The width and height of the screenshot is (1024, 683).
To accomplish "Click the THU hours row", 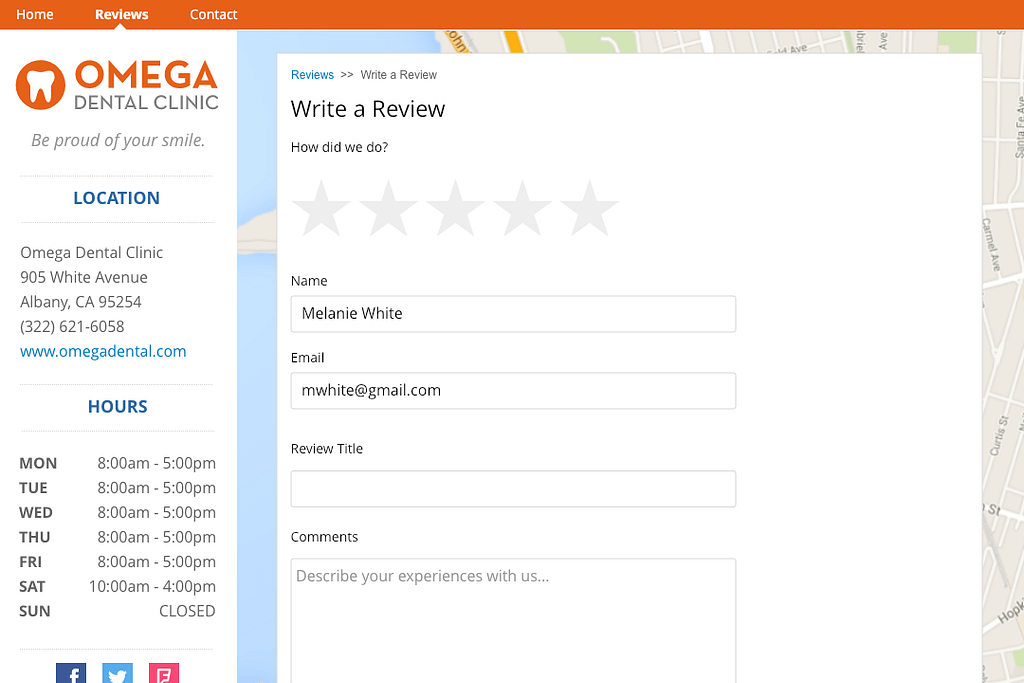I will tap(118, 537).
